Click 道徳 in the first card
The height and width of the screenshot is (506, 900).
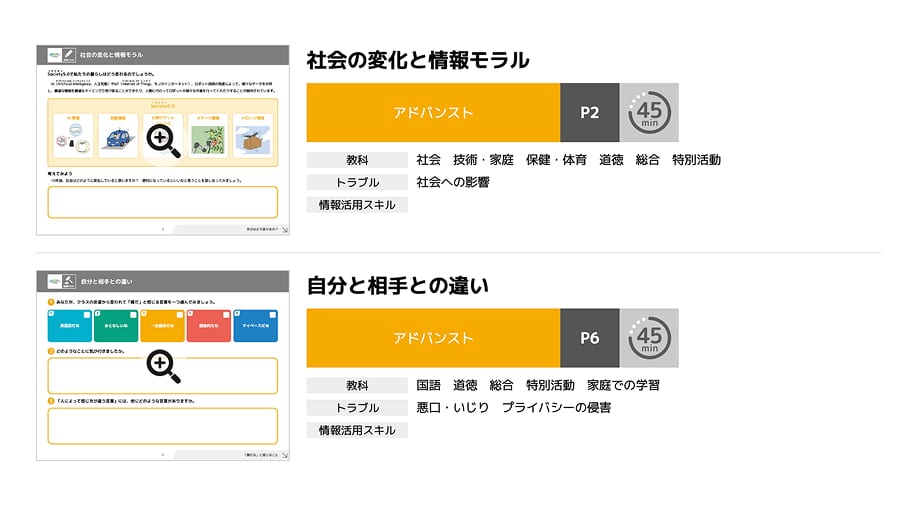coord(611,159)
